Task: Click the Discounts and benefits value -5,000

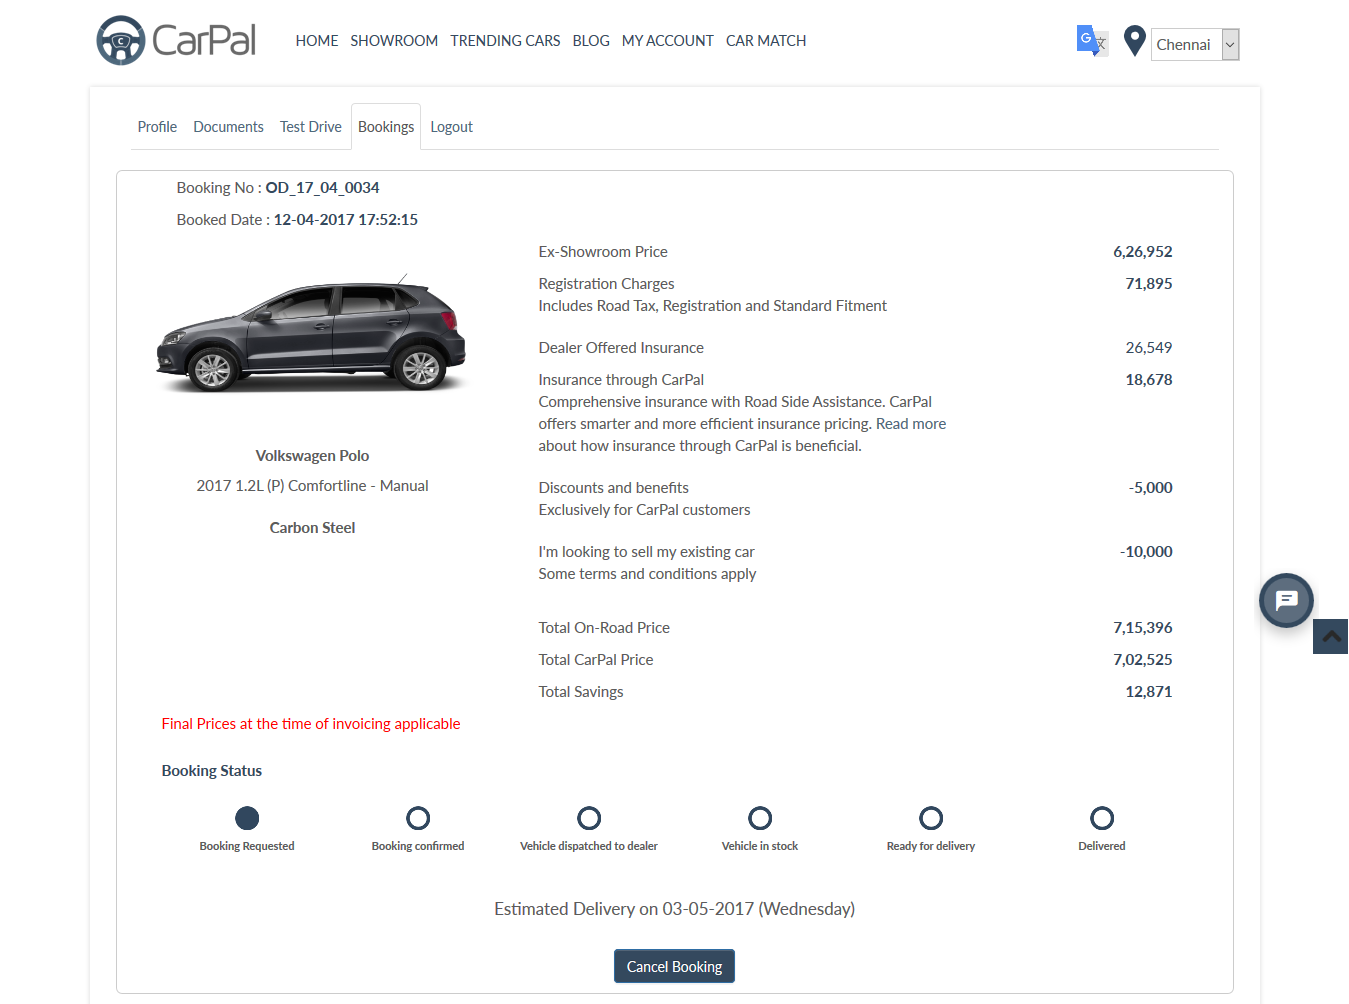Action: pyautogui.click(x=1151, y=488)
